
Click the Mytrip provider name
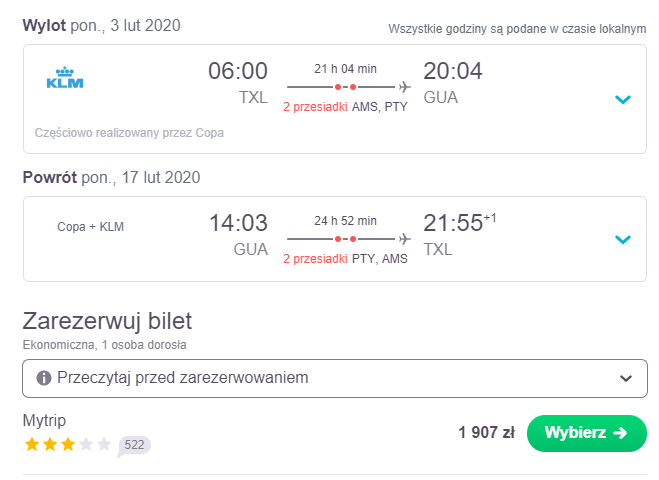coord(44,420)
